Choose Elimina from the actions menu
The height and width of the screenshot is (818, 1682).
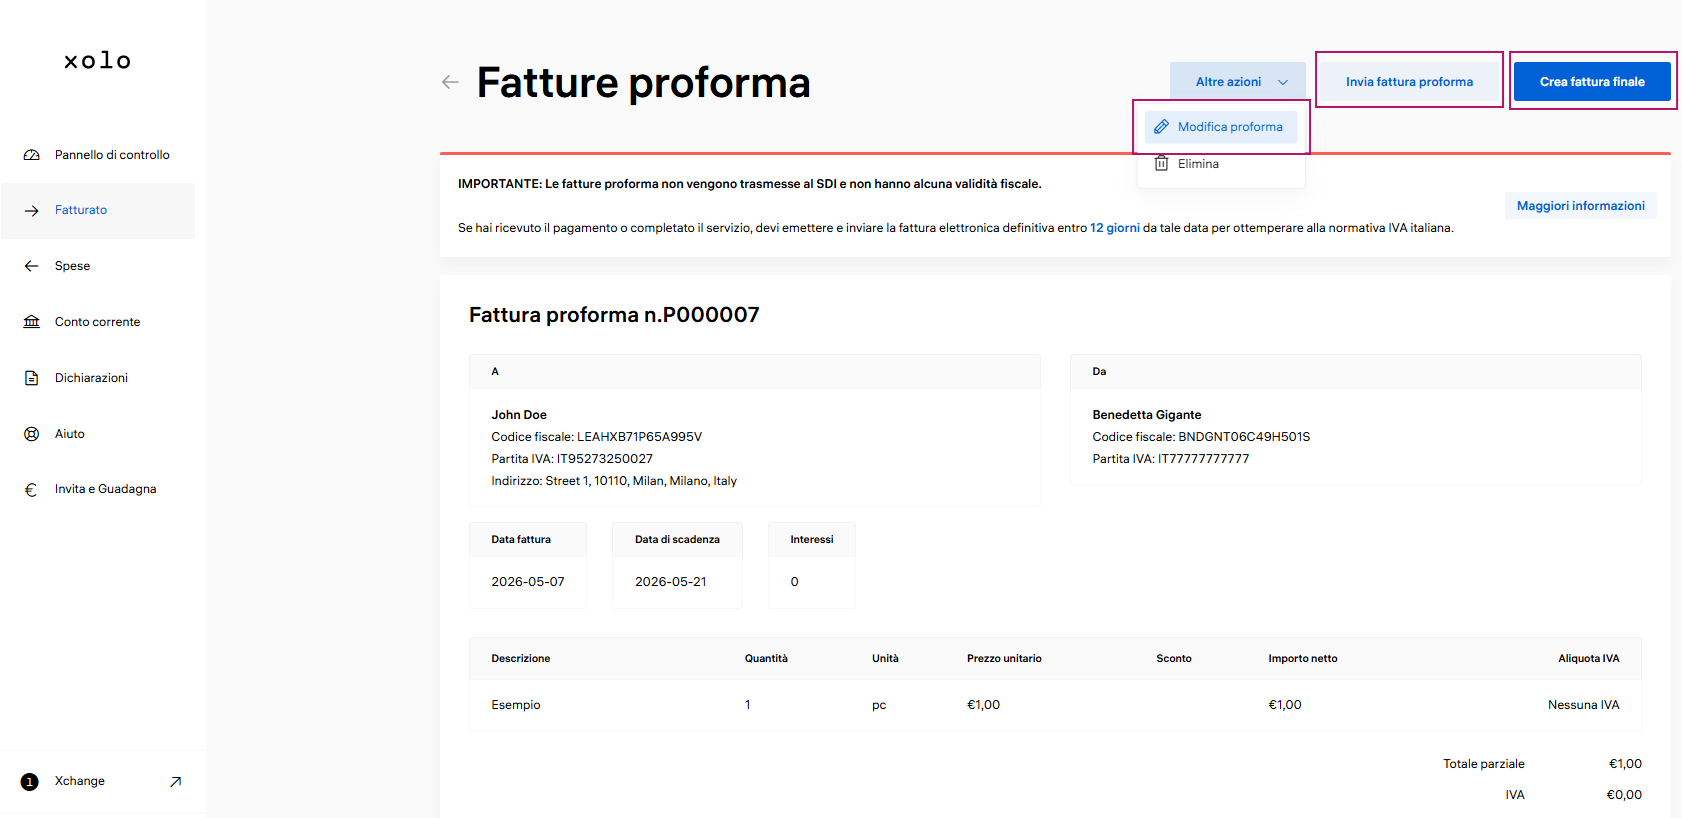(1221, 164)
